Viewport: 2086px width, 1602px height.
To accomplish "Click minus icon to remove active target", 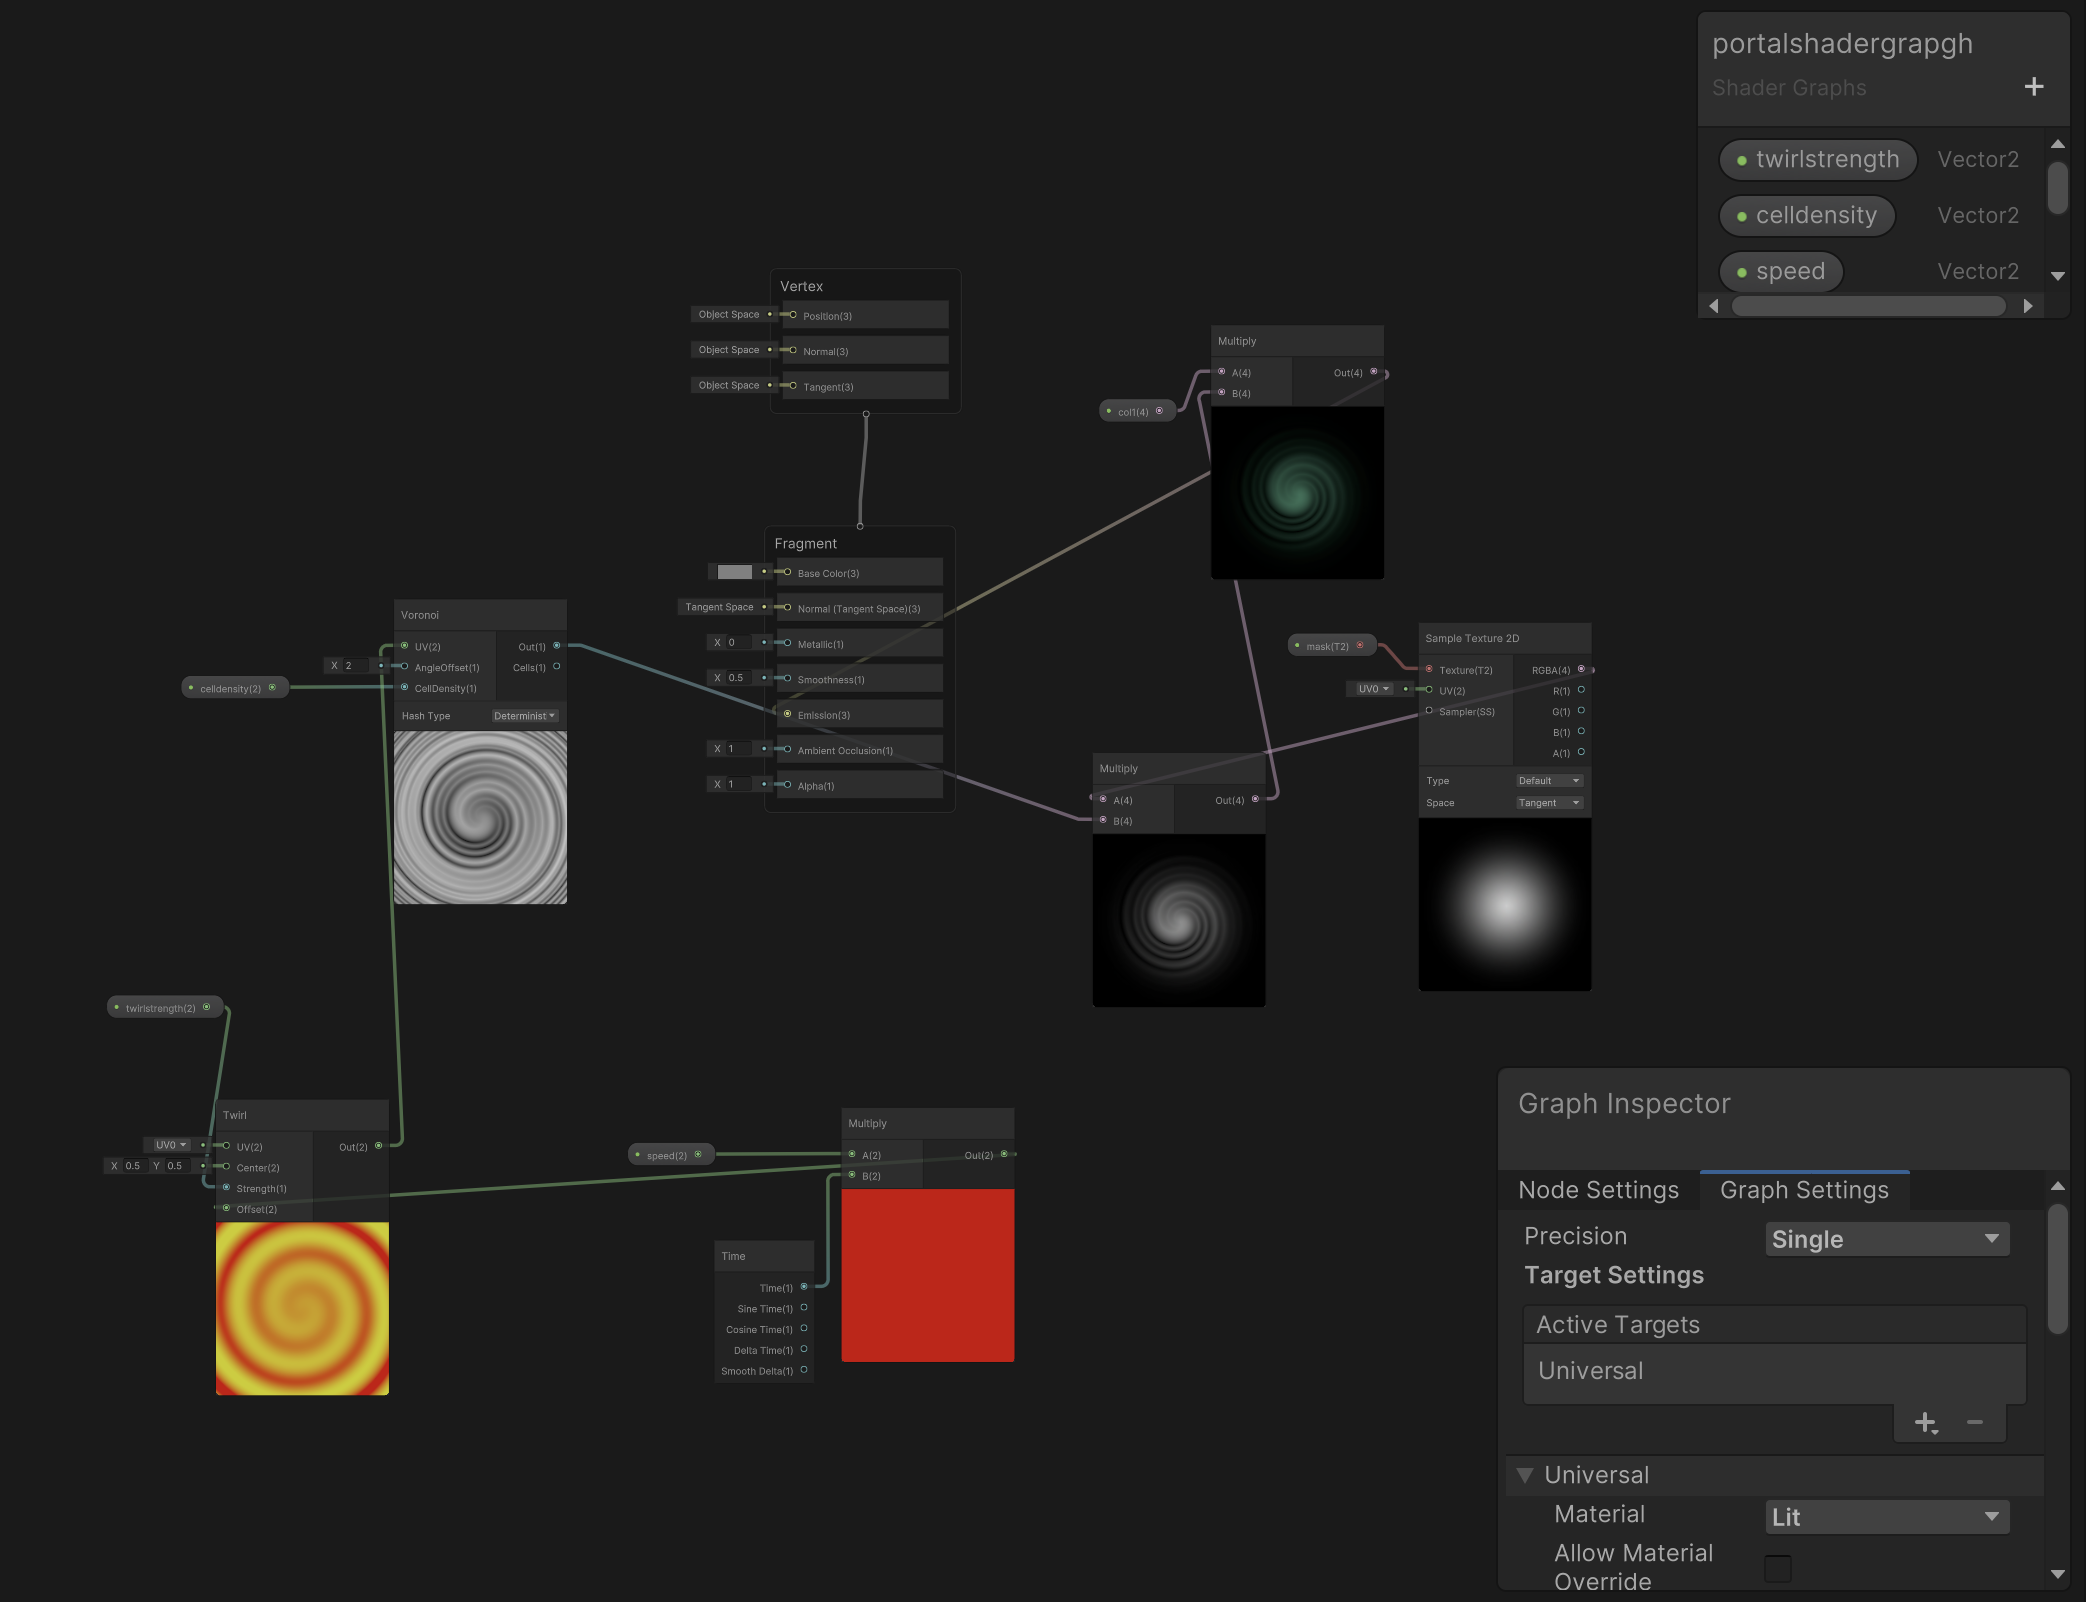I will pos(1974,1422).
